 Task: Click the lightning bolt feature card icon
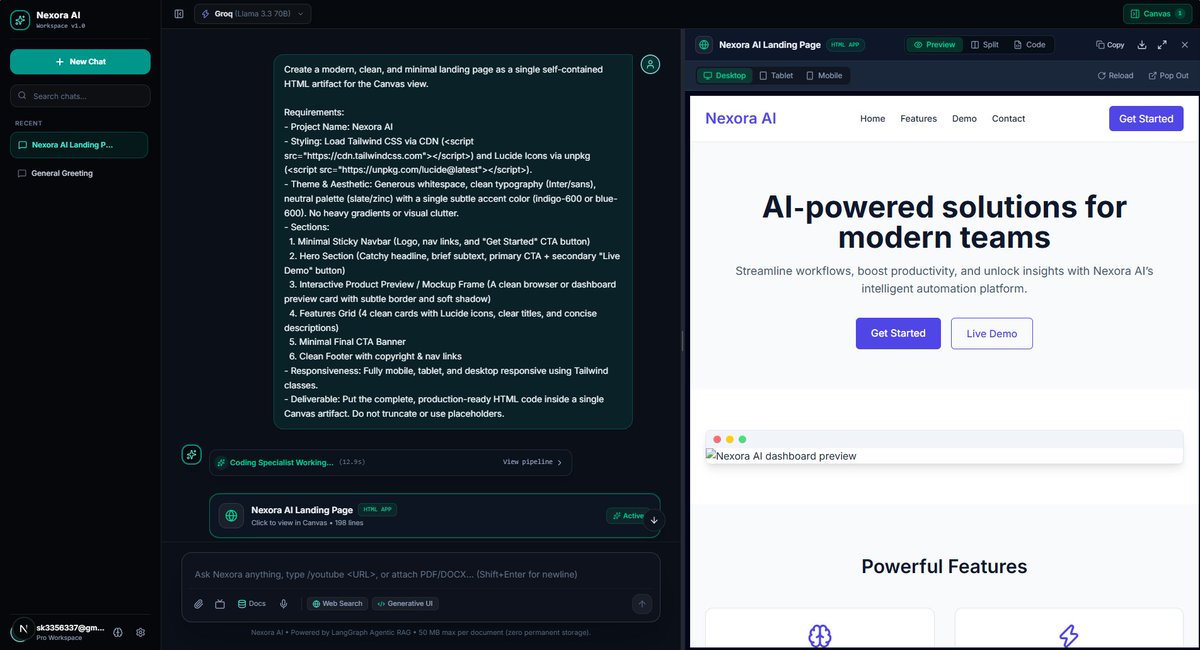tap(1069, 636)
